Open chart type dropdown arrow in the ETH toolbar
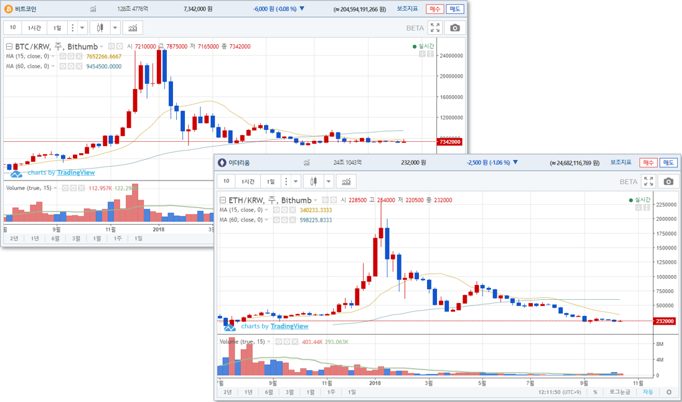Image resolution: width=682 pixels, height=402 pixels. tap(329, 181)
